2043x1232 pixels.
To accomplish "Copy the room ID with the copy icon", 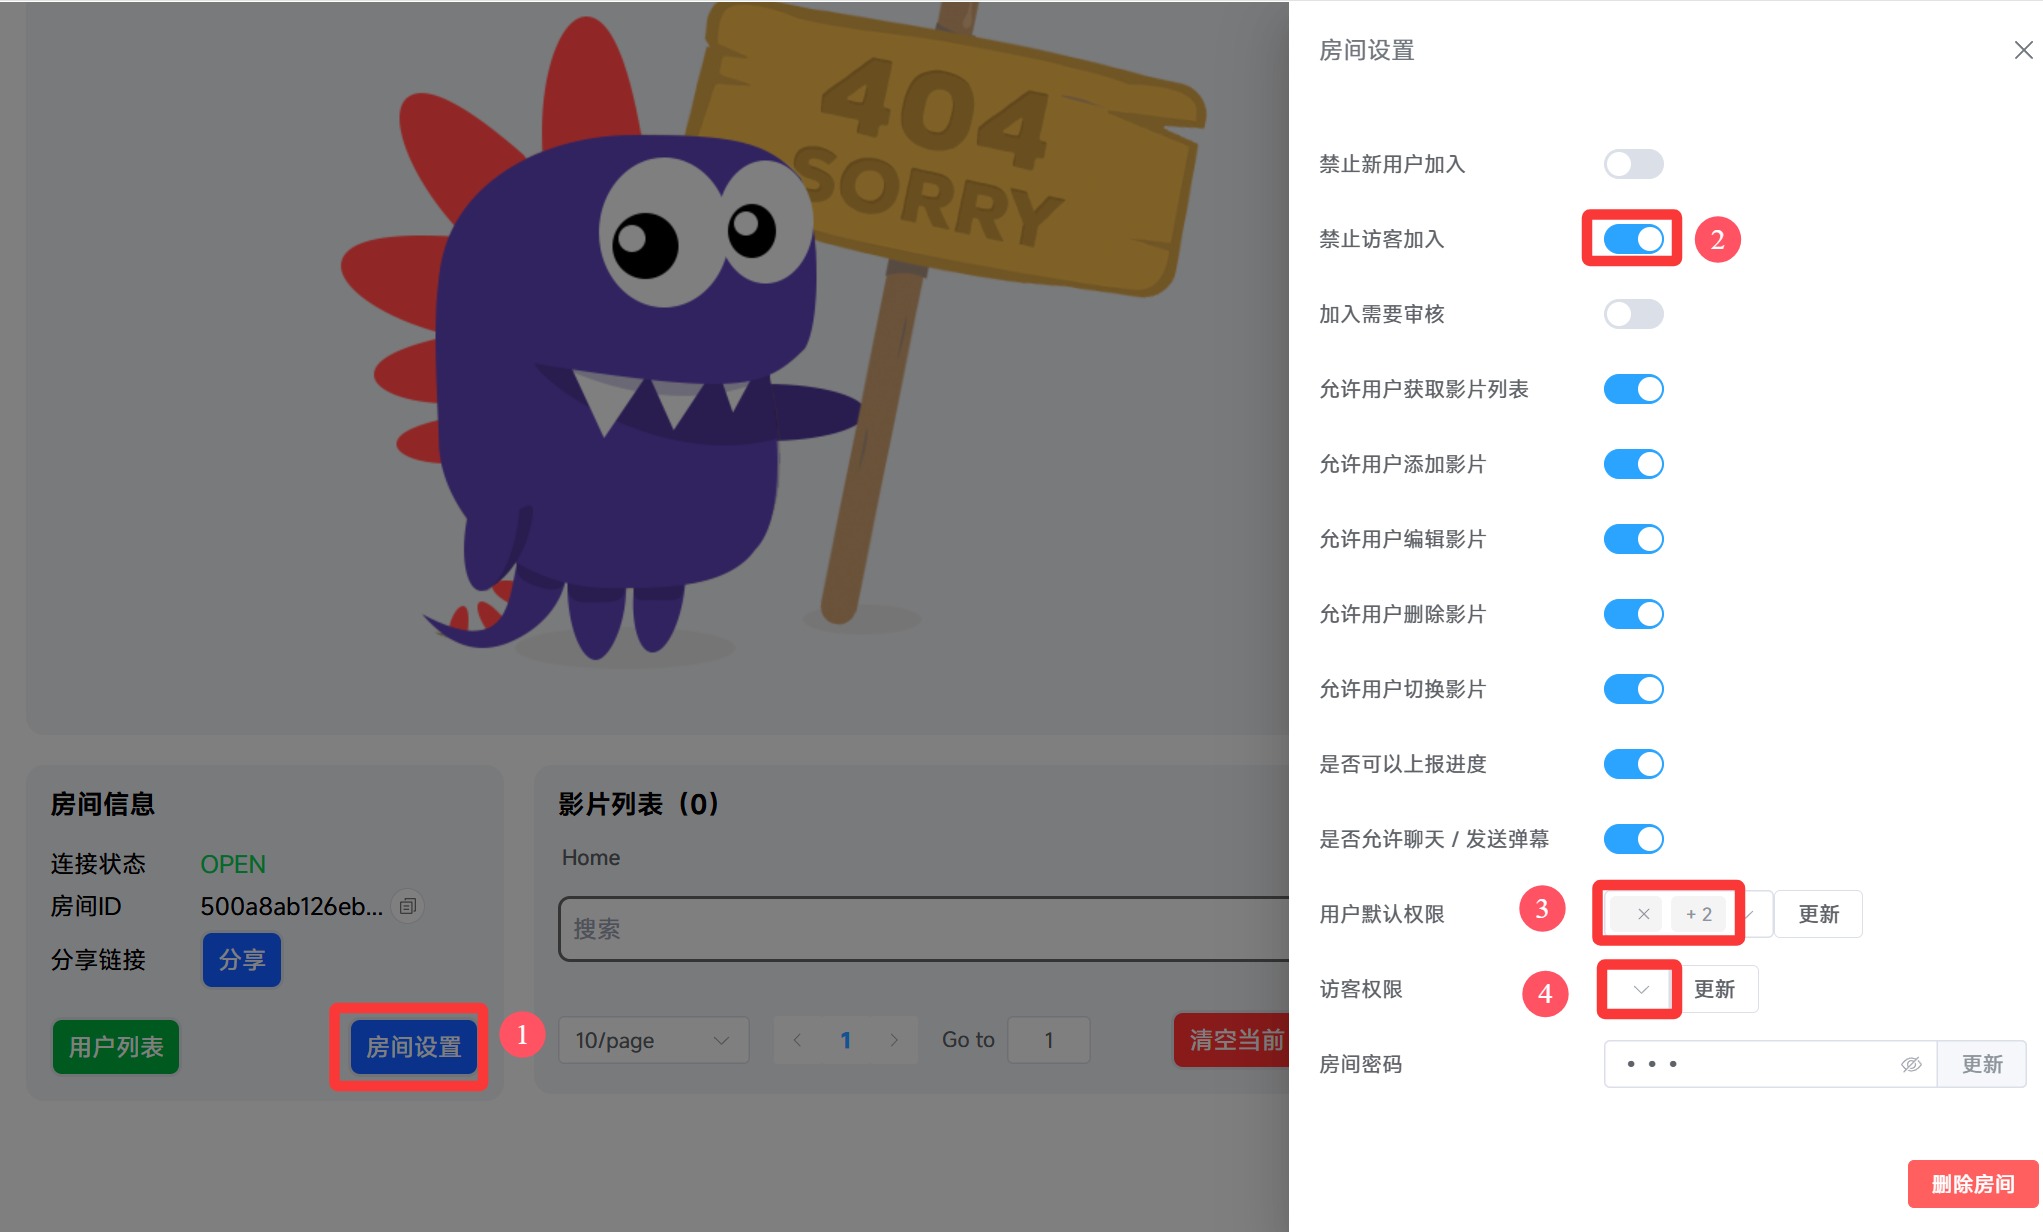I will pos(407,906).
